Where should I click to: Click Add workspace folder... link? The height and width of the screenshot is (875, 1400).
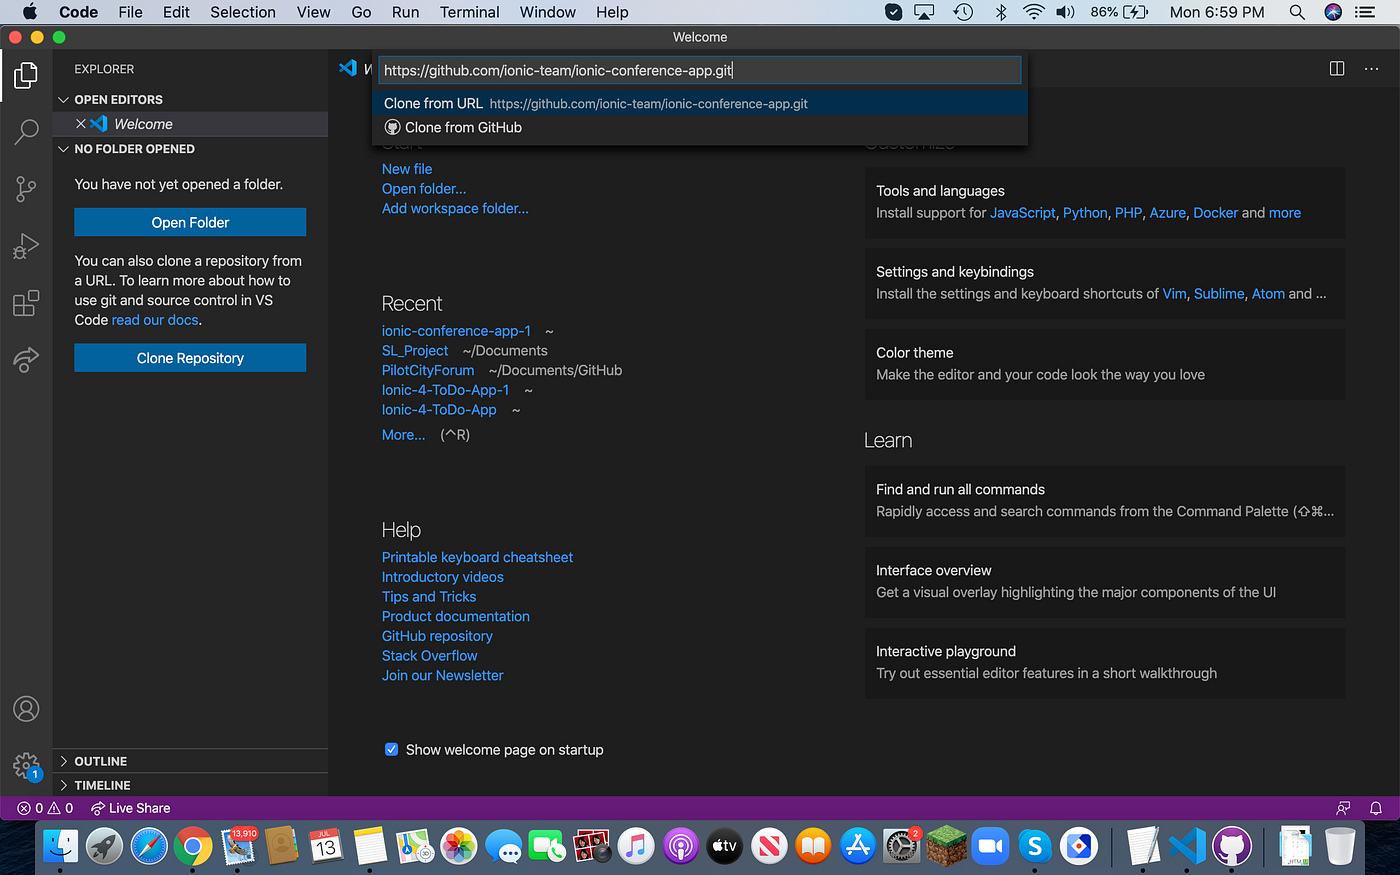[455, 208]
